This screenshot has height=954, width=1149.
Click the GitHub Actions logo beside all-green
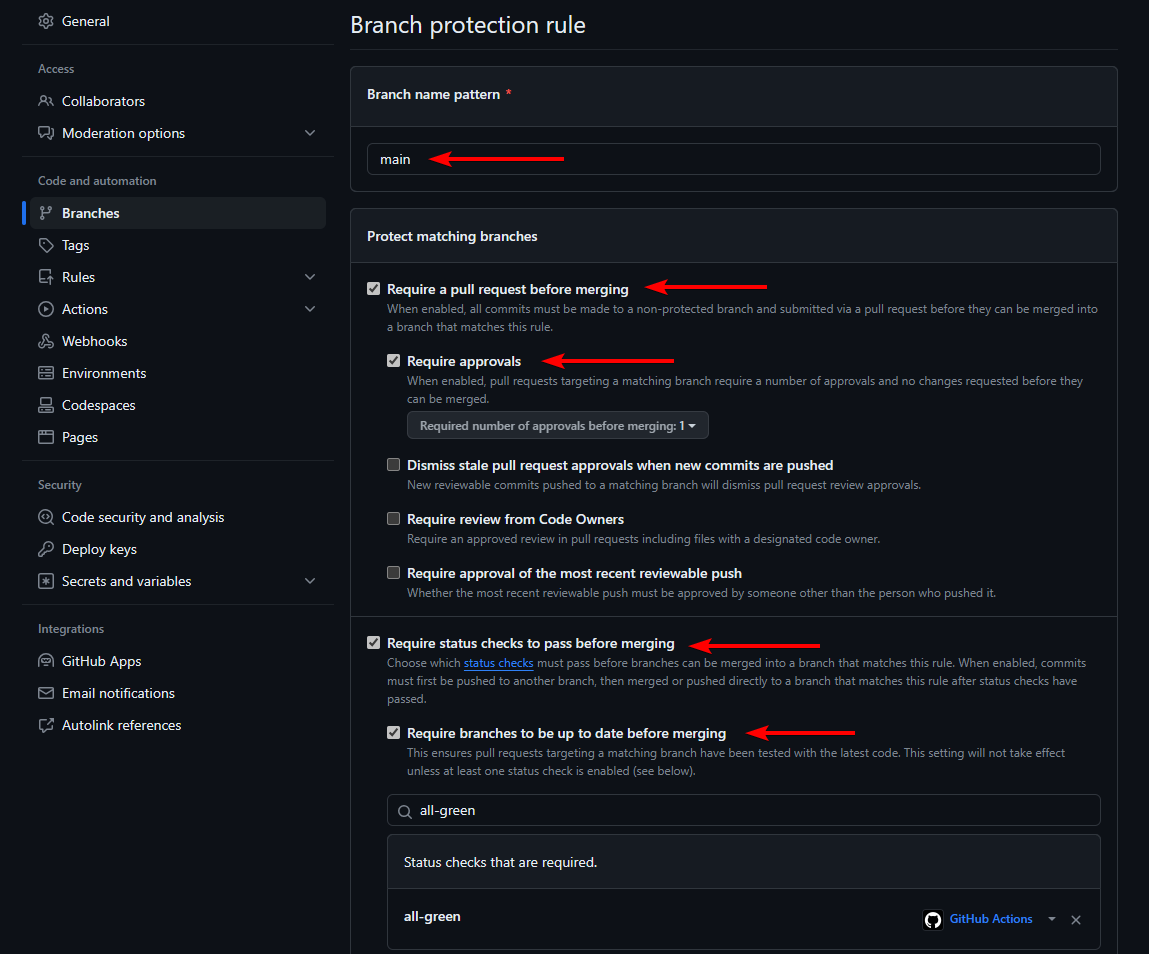[933, 919]
